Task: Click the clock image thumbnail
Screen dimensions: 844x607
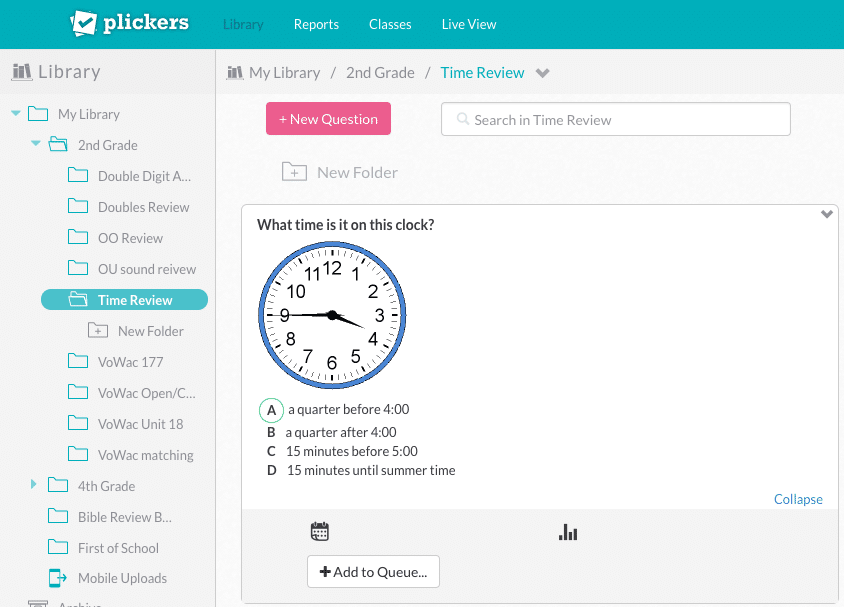Action: click(x=332, y=315)
